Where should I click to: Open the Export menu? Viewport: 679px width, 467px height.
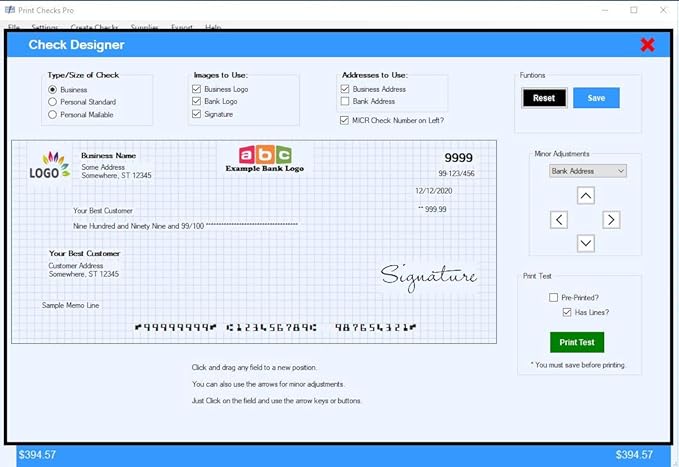point(182,27)
